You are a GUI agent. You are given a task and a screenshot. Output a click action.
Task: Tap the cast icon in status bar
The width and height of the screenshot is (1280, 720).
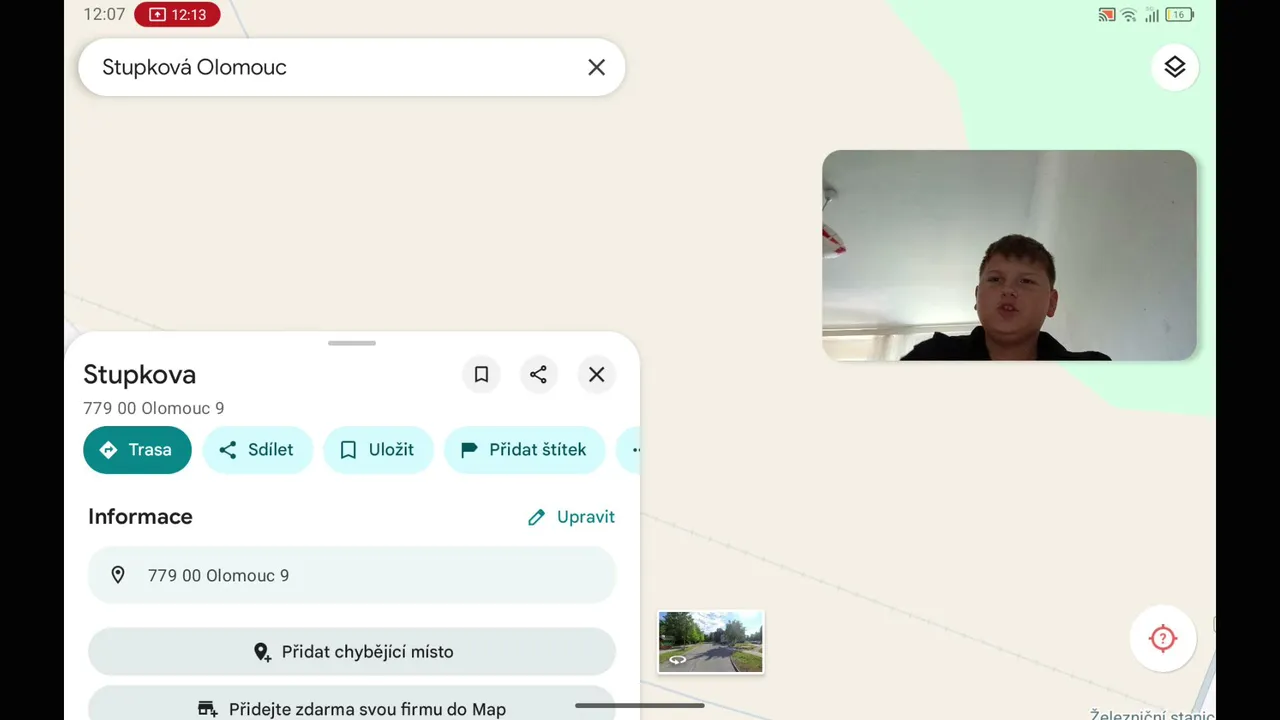click(x=1107, y=15)
